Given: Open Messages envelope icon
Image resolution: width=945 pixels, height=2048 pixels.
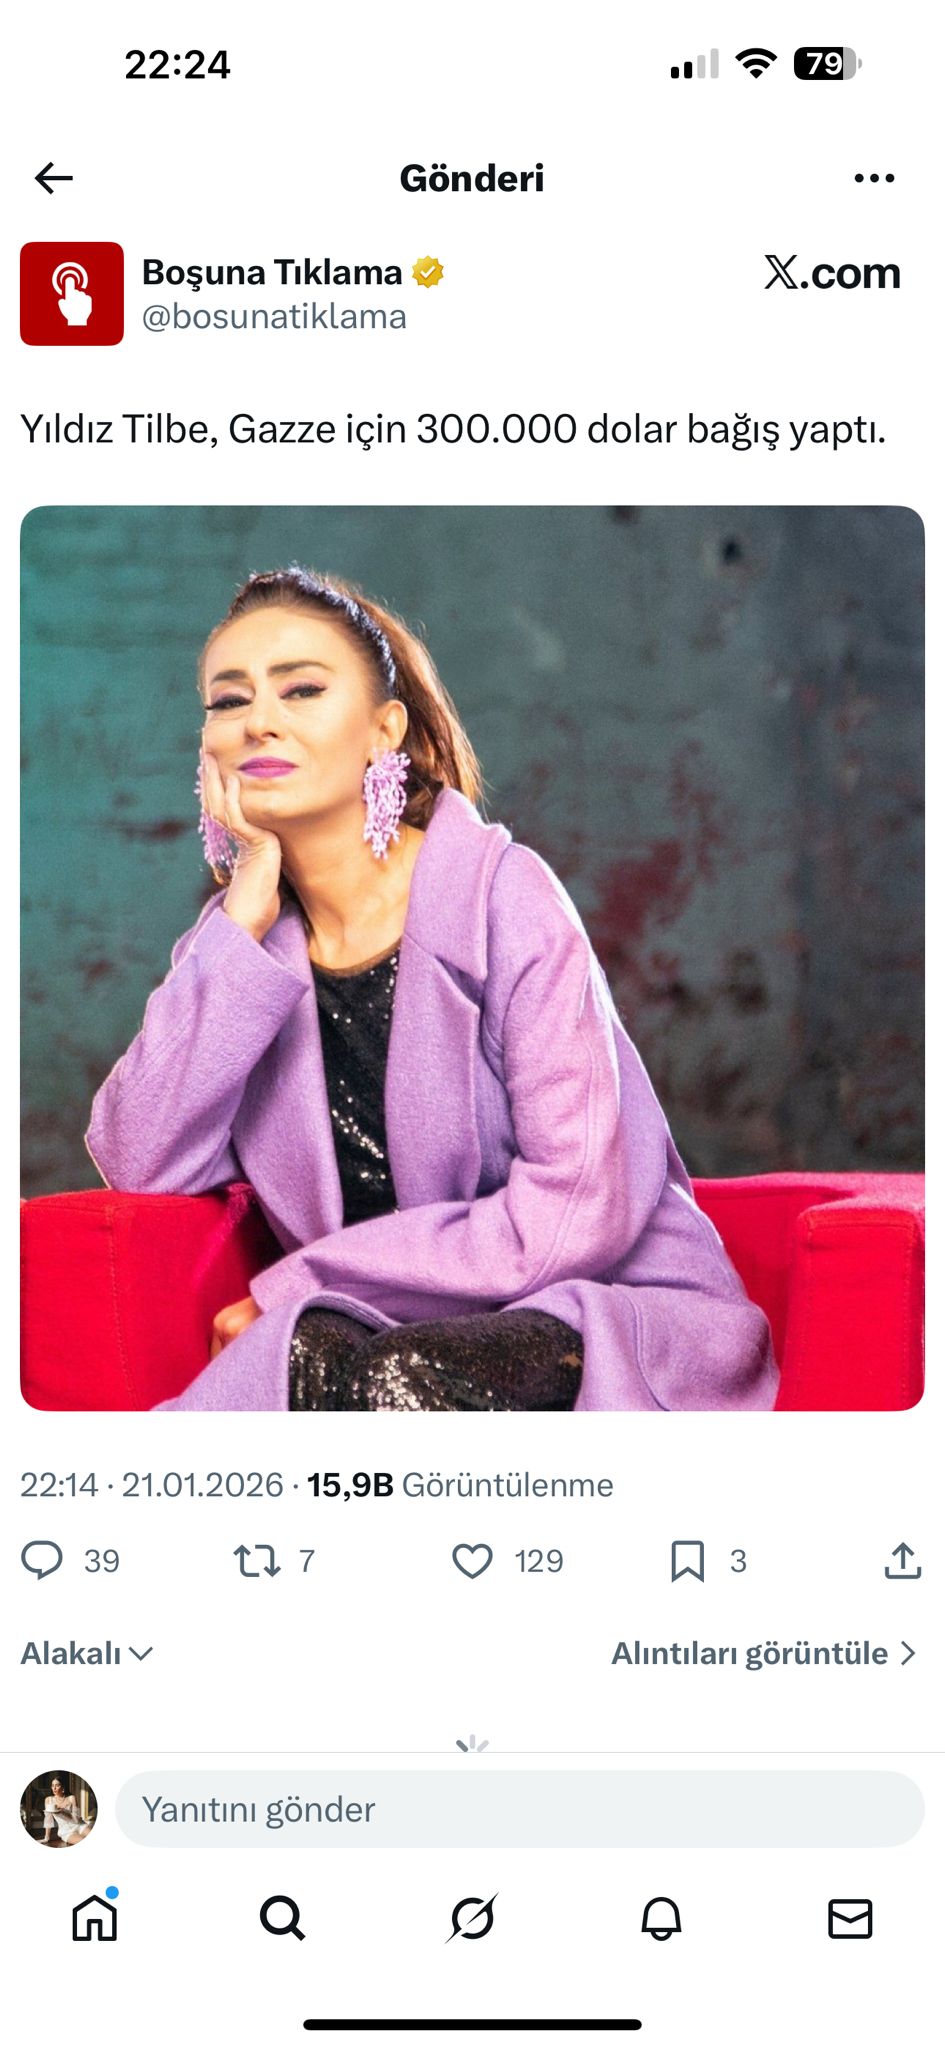Looking at the screenshot, I should (x=850, y=1918).
